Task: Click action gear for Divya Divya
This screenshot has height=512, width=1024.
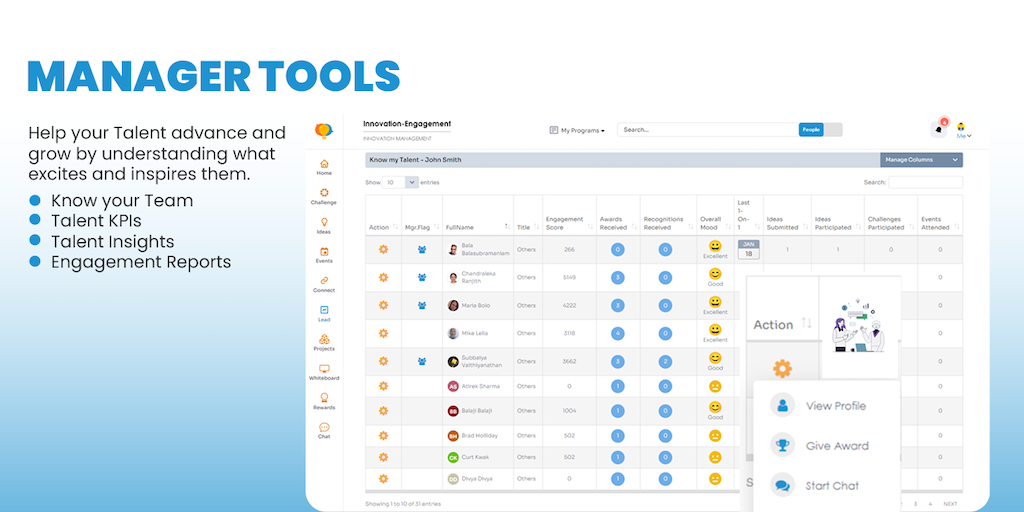Action: [383, 479]
